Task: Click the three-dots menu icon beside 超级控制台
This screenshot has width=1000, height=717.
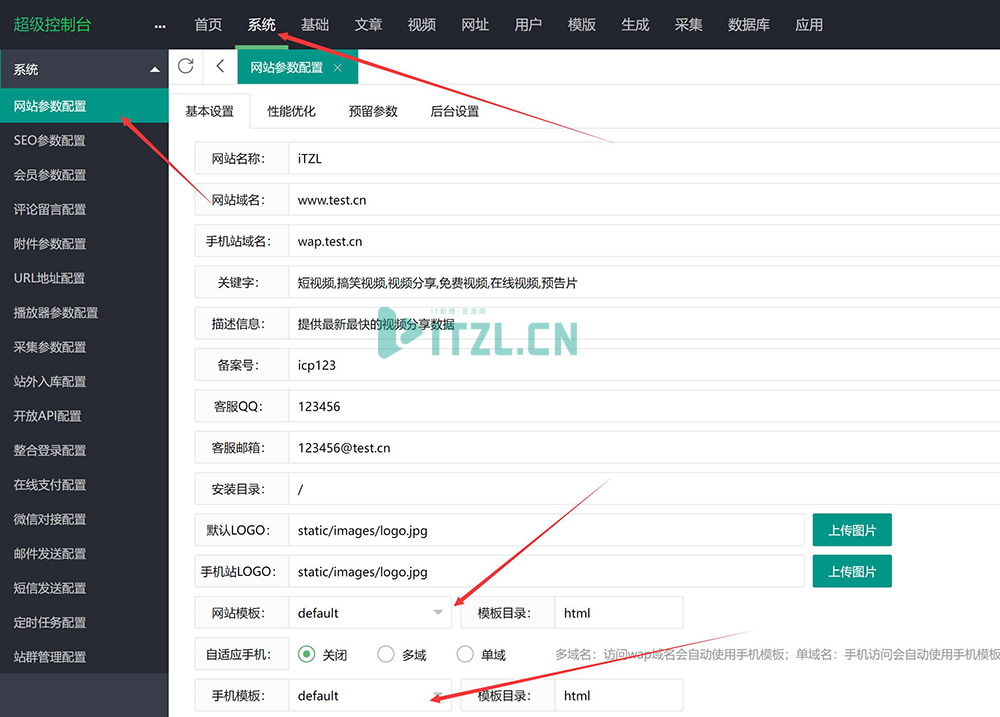Action: tap(161, 26)
